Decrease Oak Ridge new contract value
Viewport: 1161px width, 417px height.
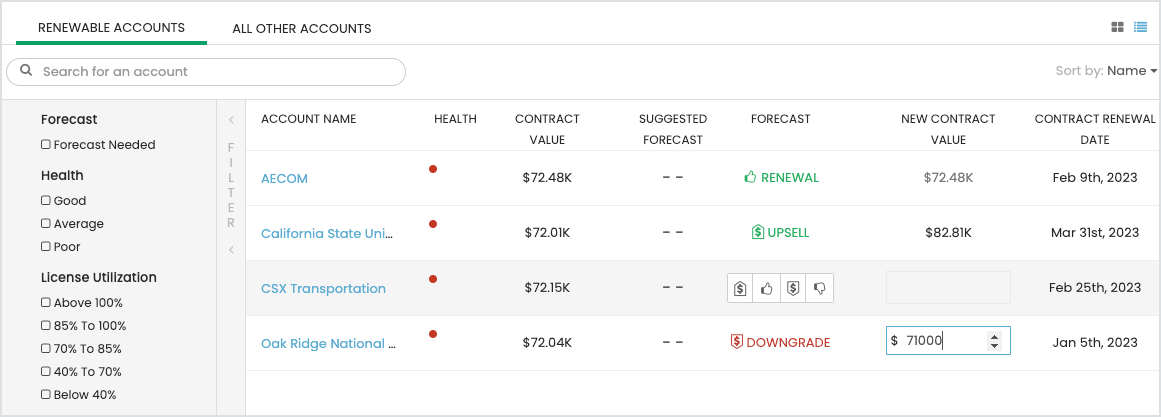pyautogui.click(x=994, y=346)
